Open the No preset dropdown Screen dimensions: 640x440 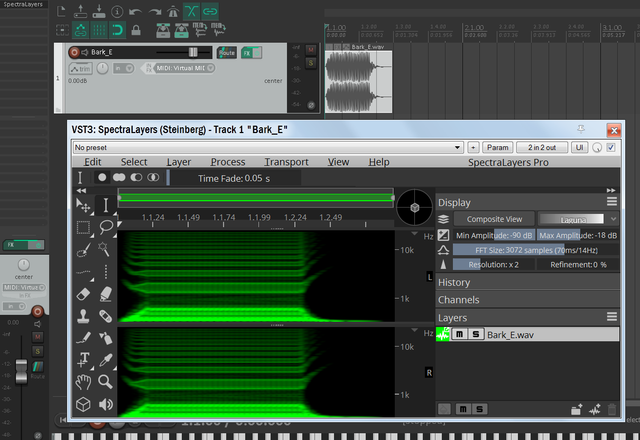pos(268,147)
